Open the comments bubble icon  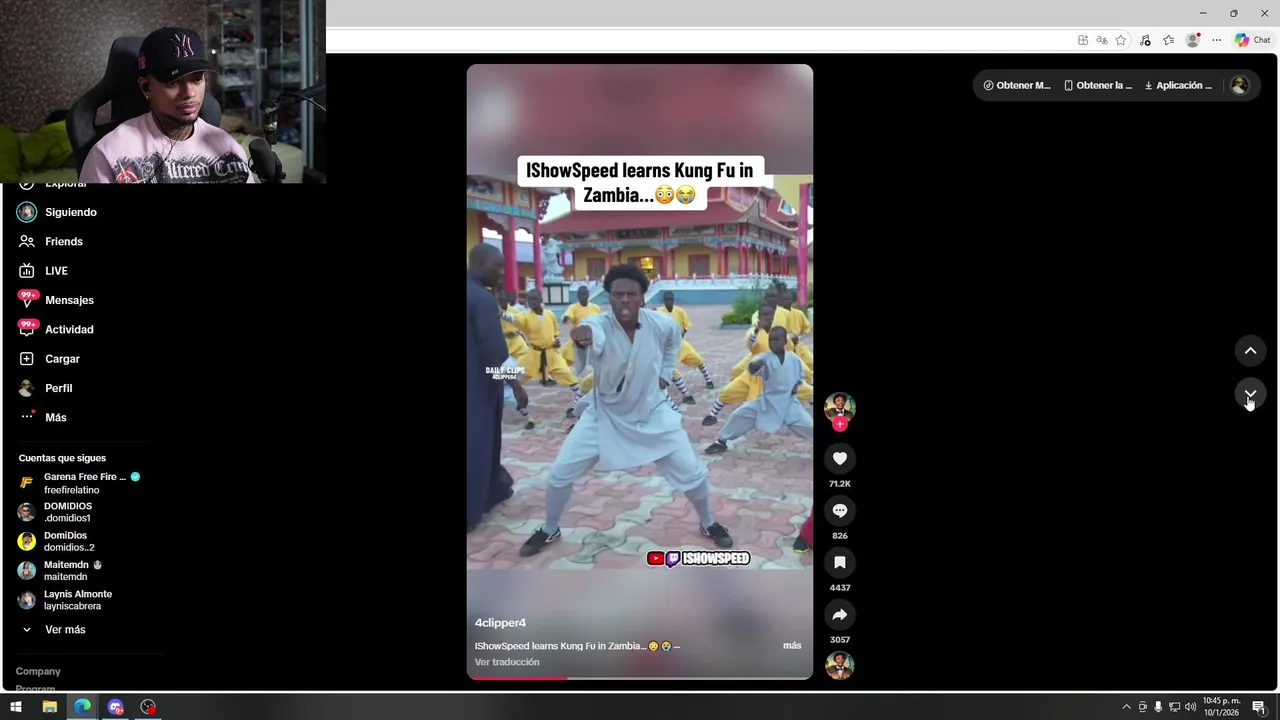[840, 511]
